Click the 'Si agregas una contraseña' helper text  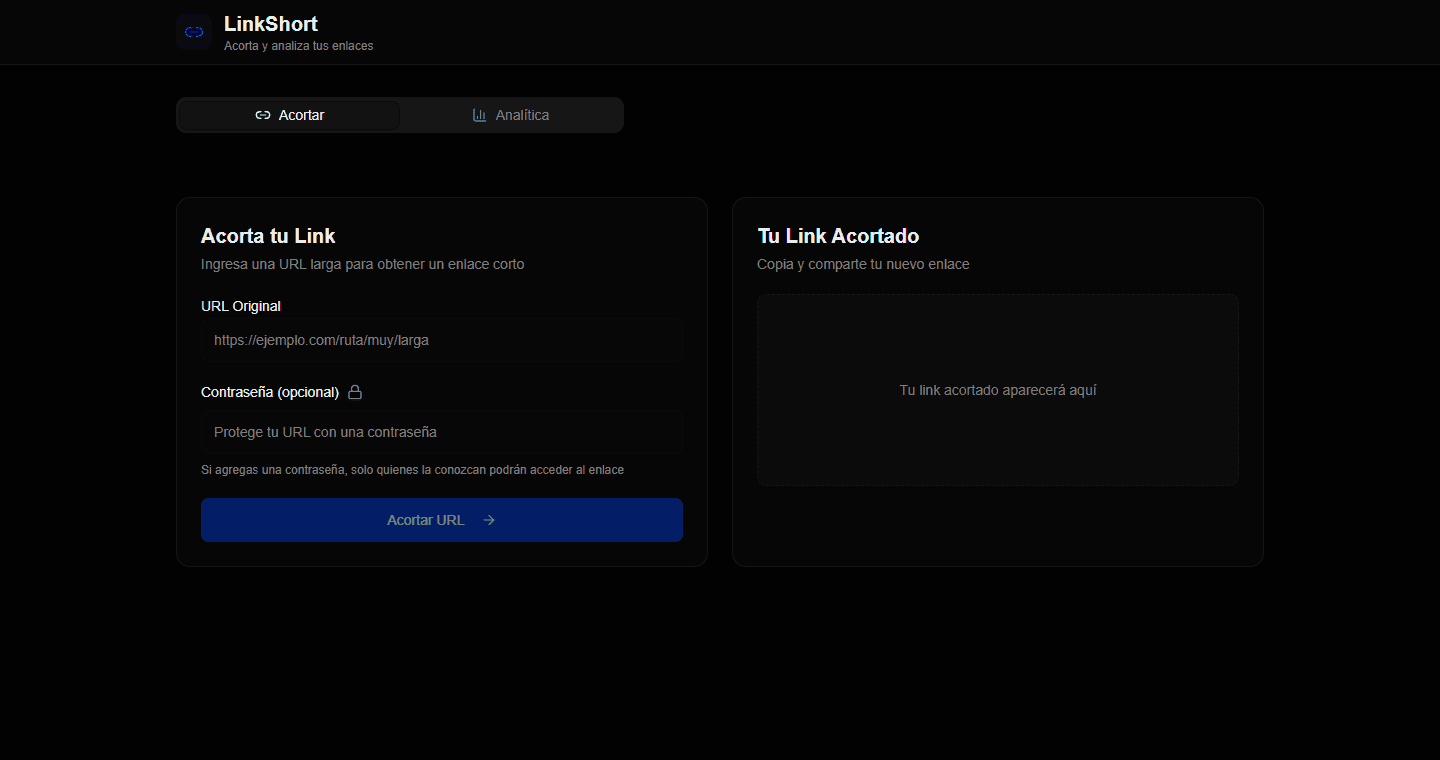[412, 470]
